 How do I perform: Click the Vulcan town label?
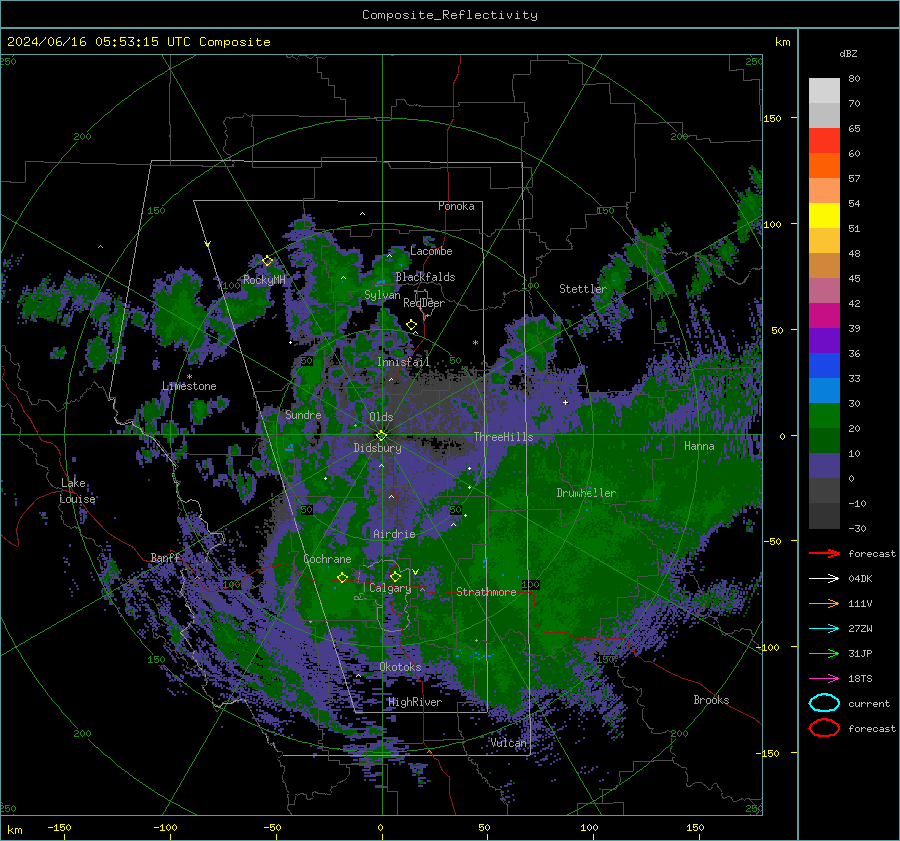coord(508,743)
